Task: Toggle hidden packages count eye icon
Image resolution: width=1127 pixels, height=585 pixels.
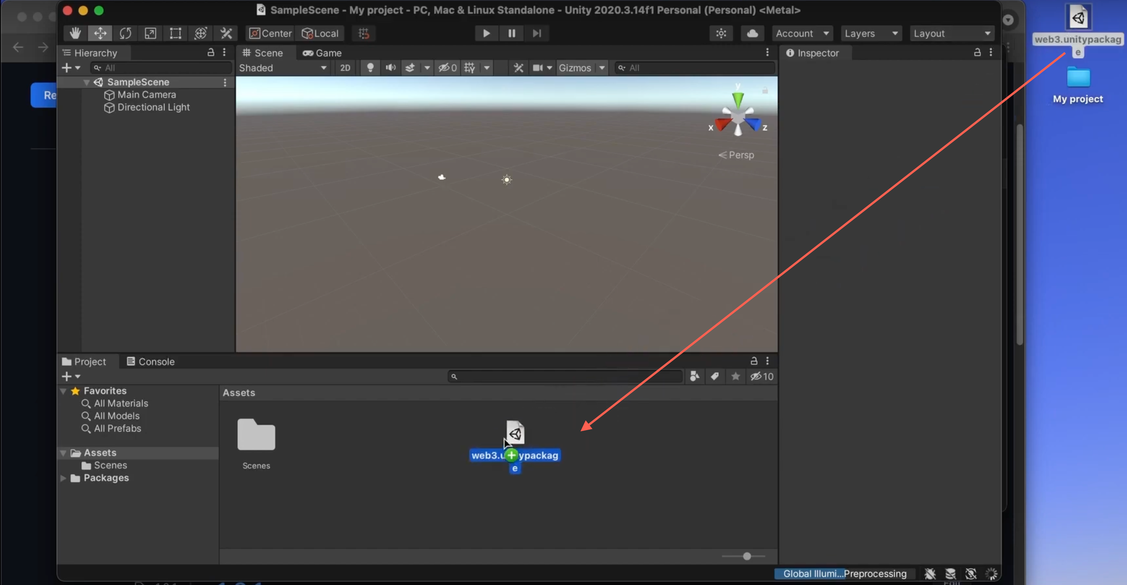Action: click(x=762, y=376)
